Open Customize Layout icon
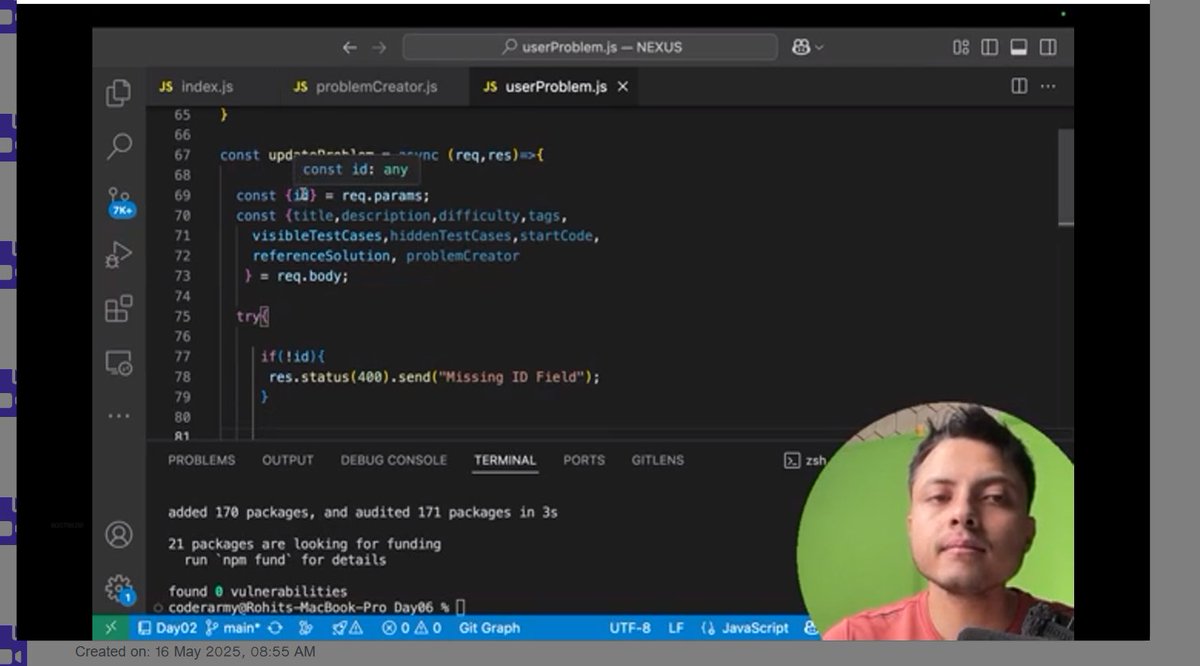Image resolution: width=1200 pixels, height=666 pixels. click(x=961, y=47)
